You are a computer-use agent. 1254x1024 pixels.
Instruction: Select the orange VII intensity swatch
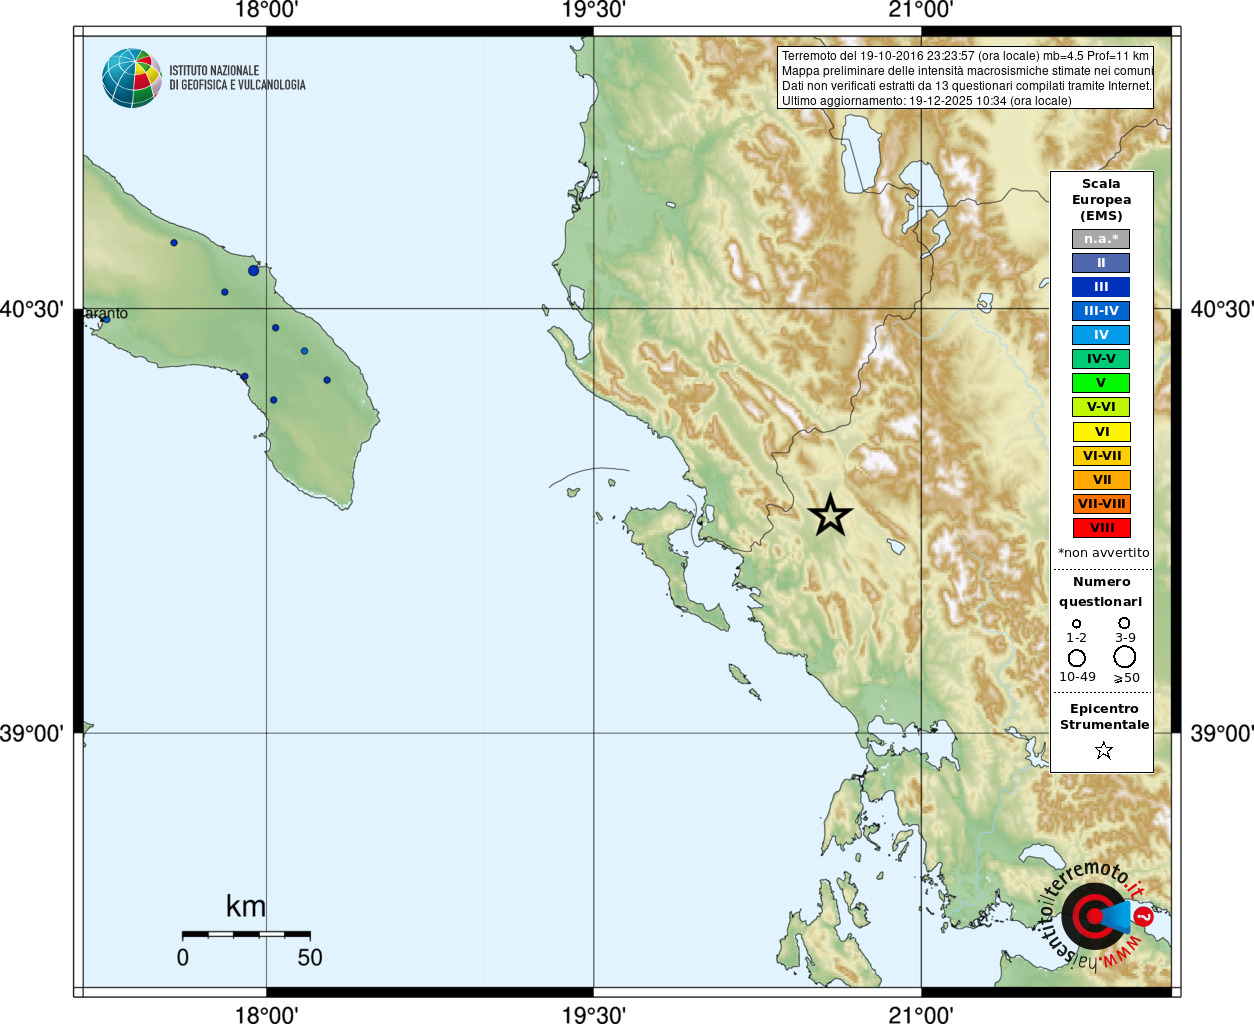[1101, 480]
